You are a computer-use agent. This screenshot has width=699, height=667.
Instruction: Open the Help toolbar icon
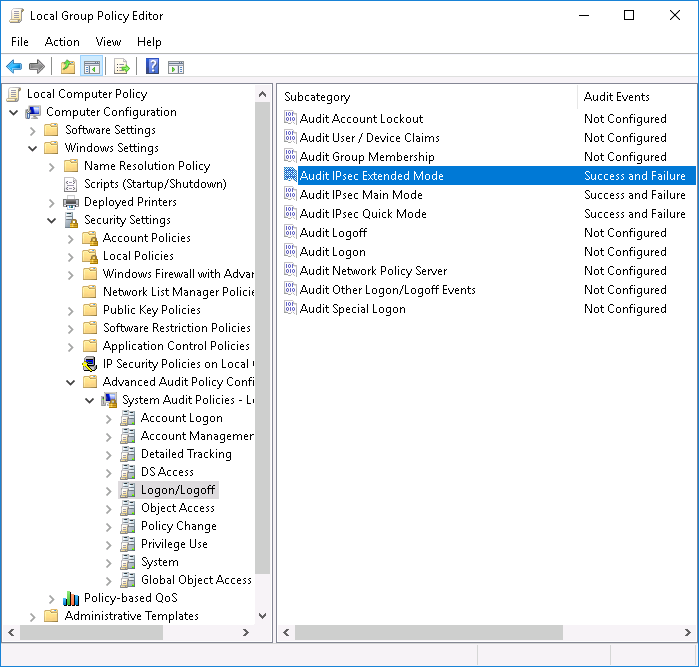(152, 66)
